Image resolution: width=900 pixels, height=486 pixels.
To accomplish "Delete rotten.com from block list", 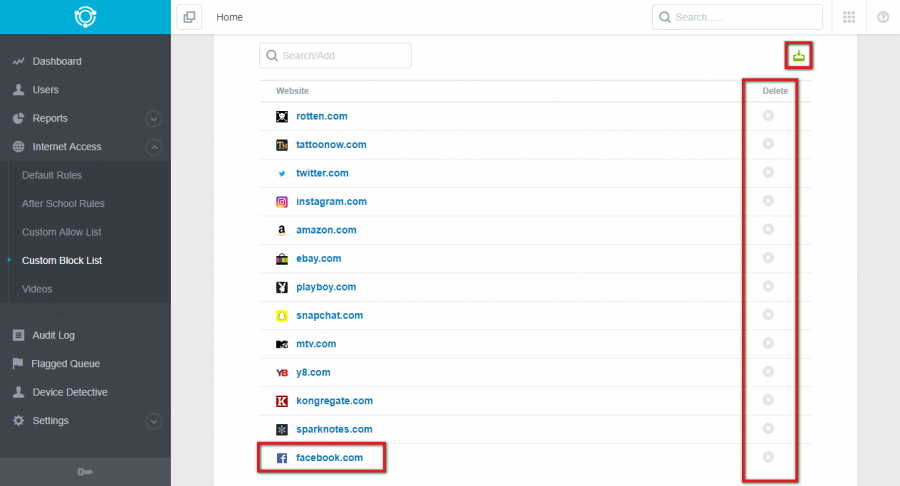I will coord(768,115).
